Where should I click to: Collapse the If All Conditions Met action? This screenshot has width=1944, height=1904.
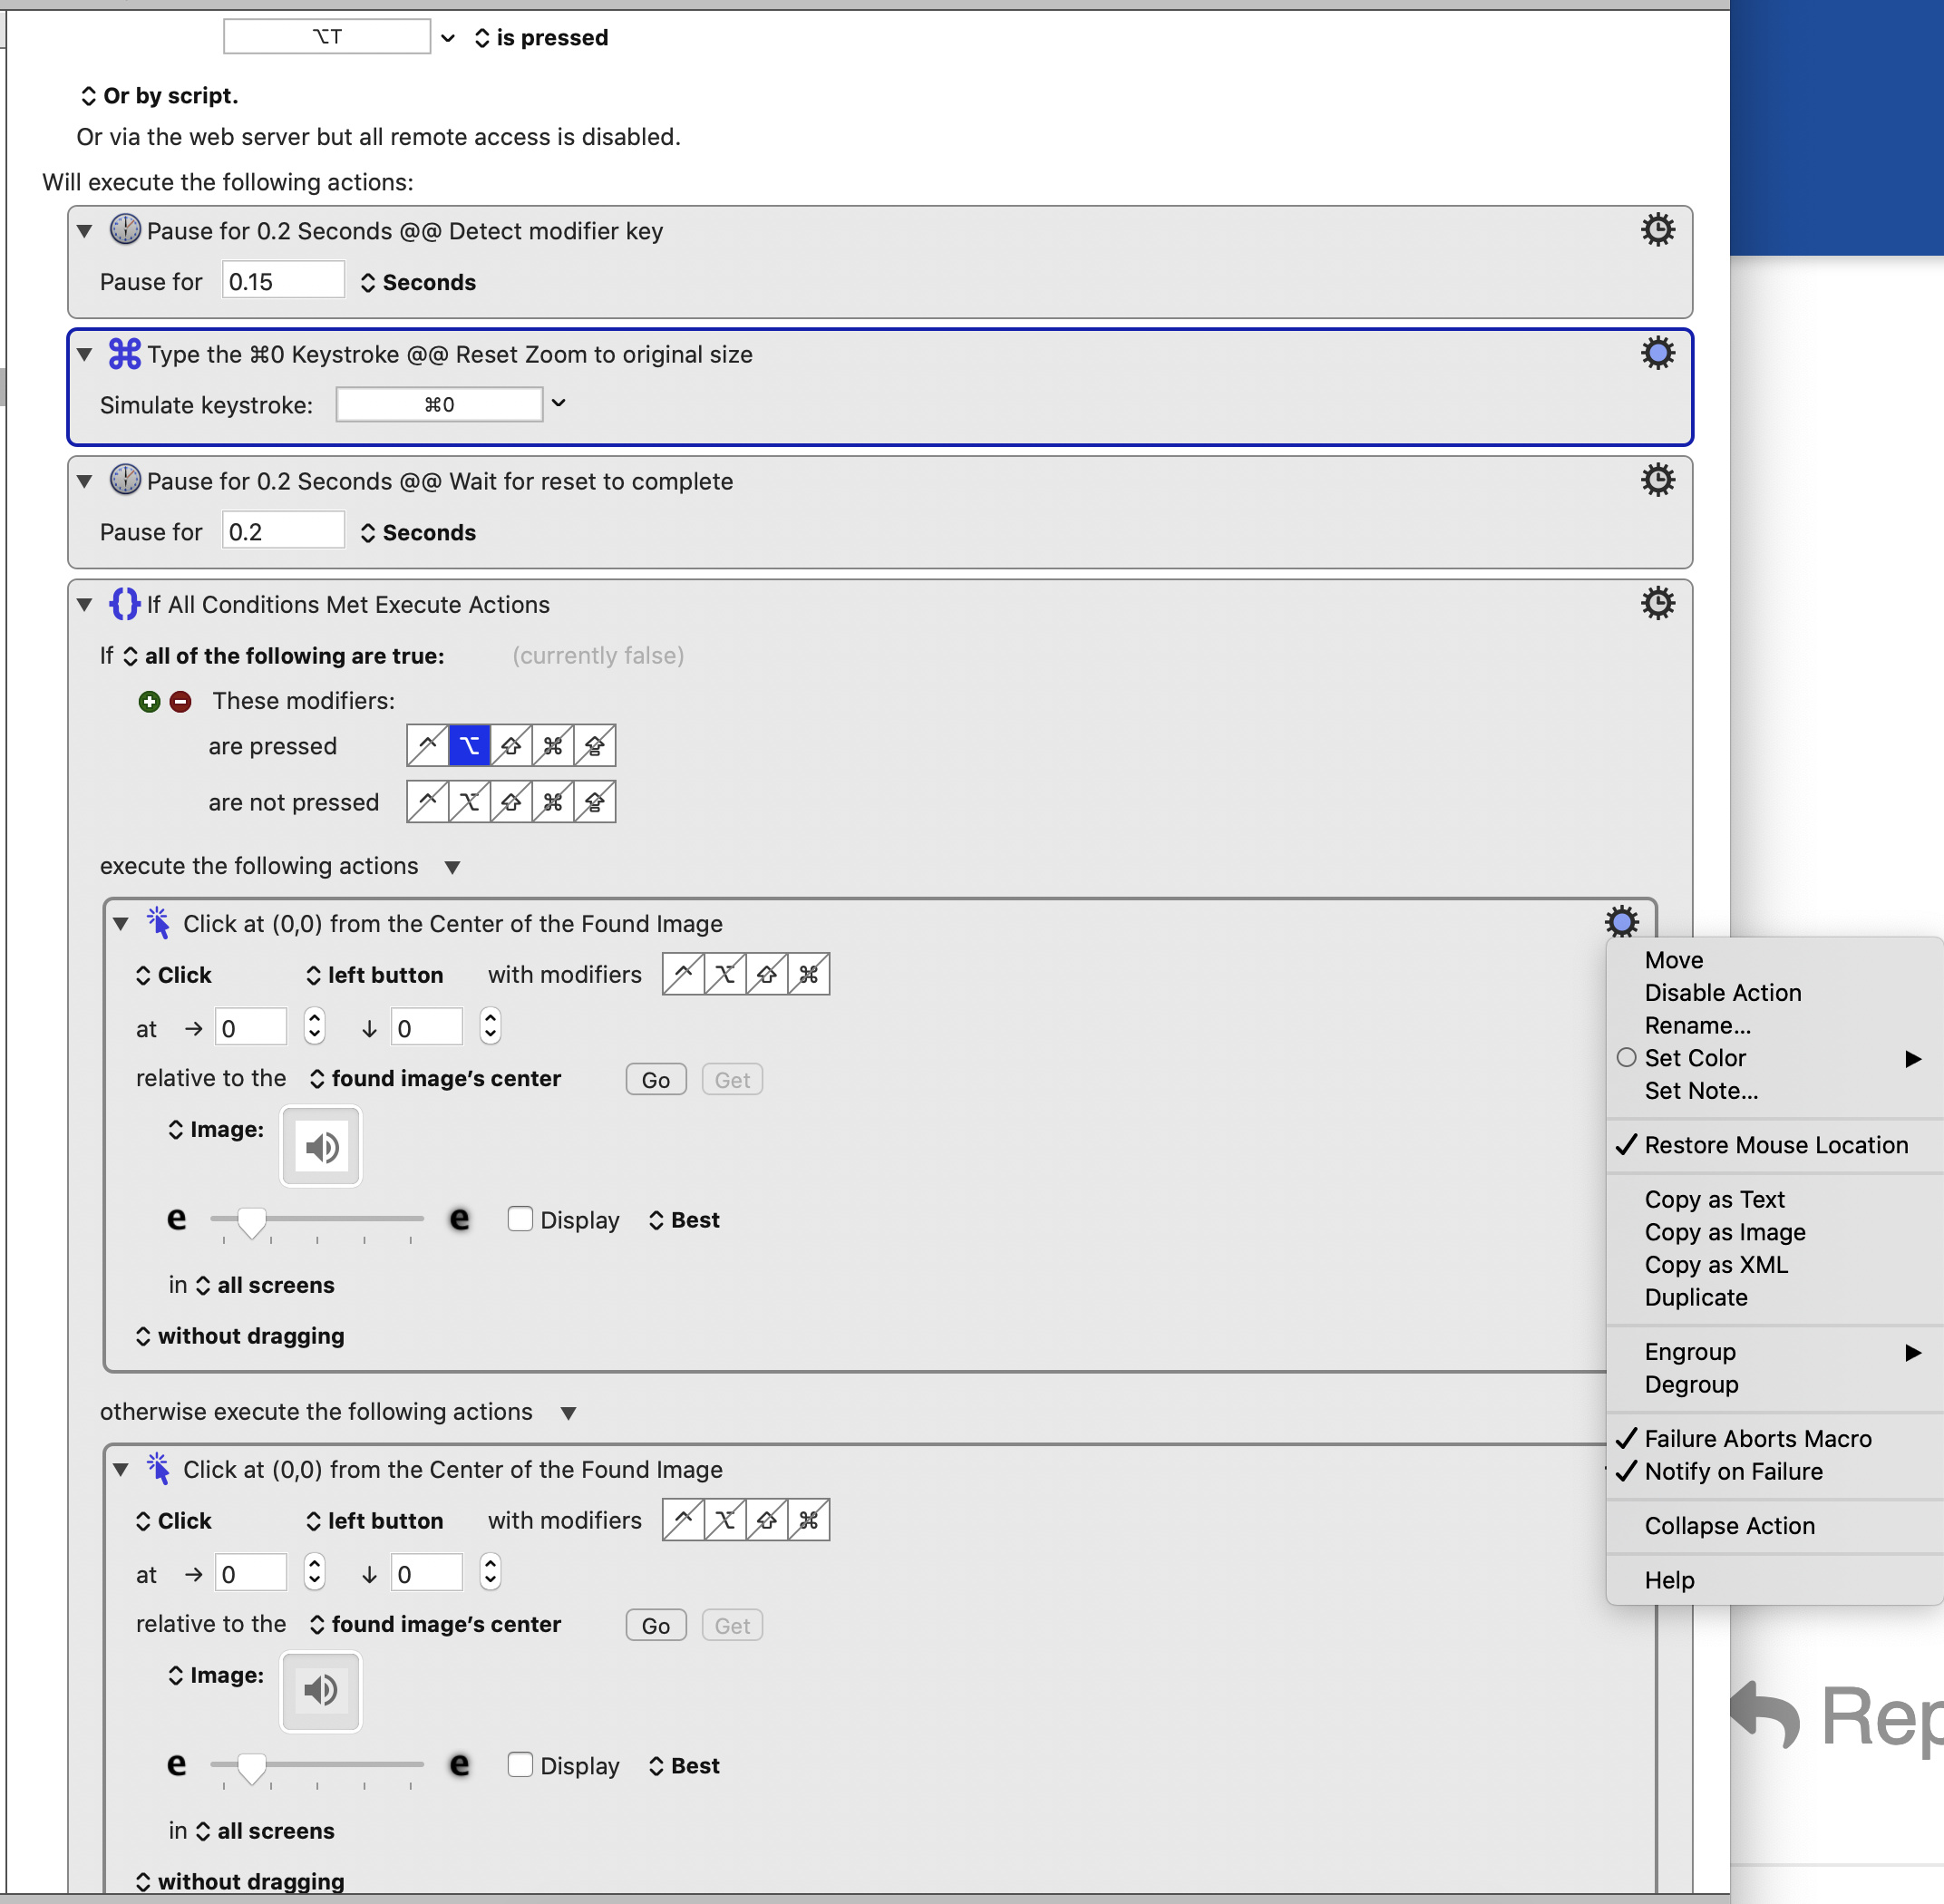85,604
